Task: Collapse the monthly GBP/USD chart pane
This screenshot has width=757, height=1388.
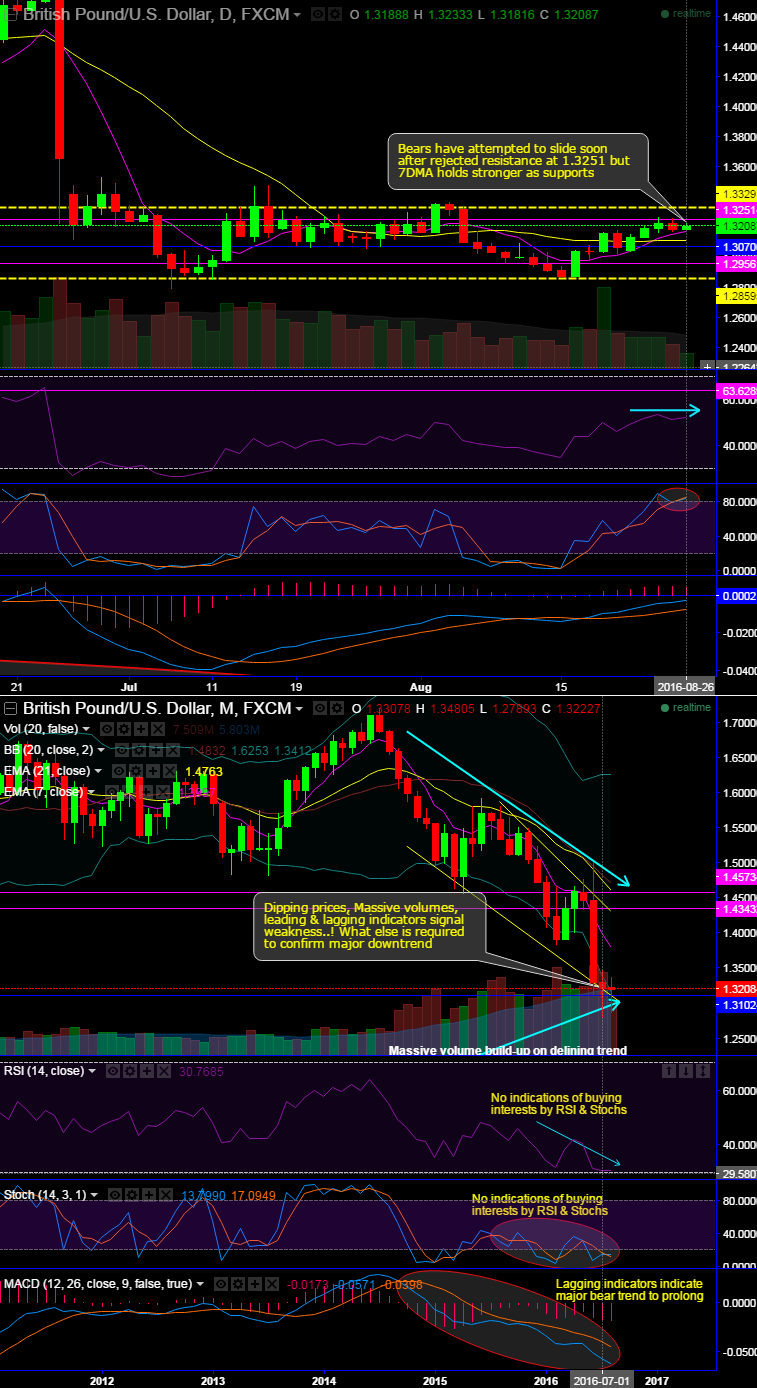Action: point(10,708)
